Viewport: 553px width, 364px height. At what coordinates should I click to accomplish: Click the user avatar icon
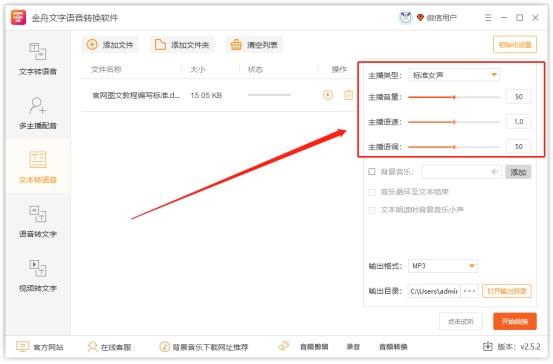point(405,17)
